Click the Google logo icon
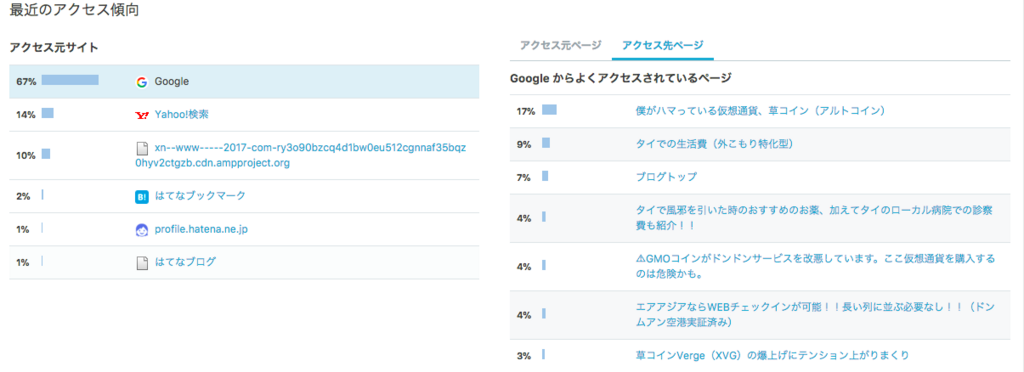 point(141,82)
